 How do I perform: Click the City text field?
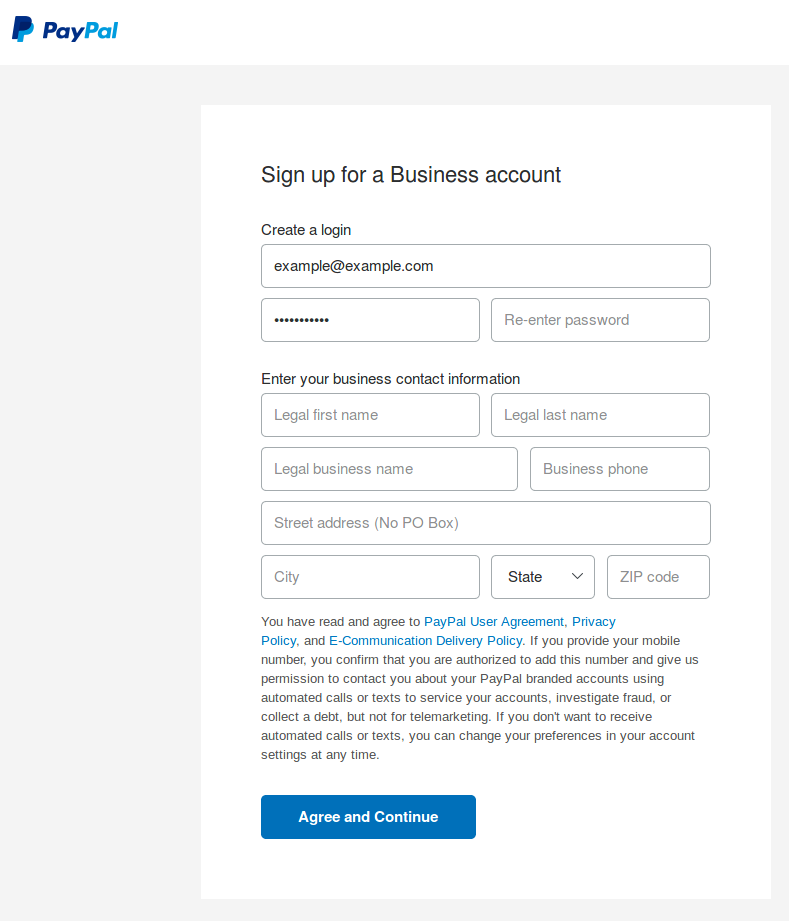click(370, 577)
